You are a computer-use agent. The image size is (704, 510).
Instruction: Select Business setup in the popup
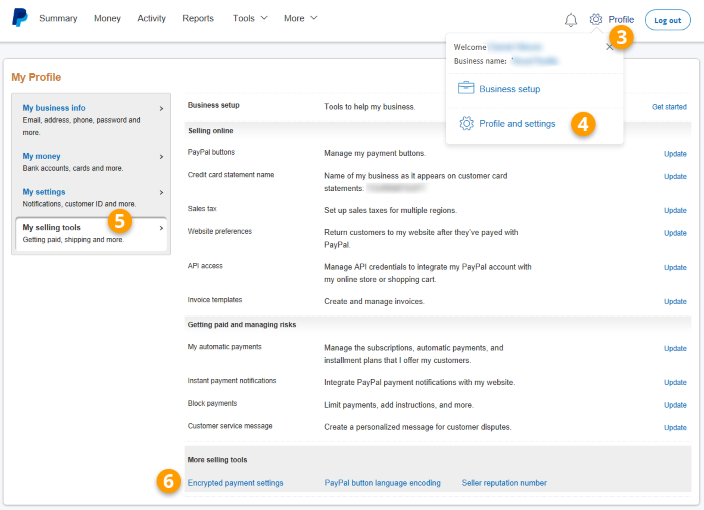click(x=510, y=89)
